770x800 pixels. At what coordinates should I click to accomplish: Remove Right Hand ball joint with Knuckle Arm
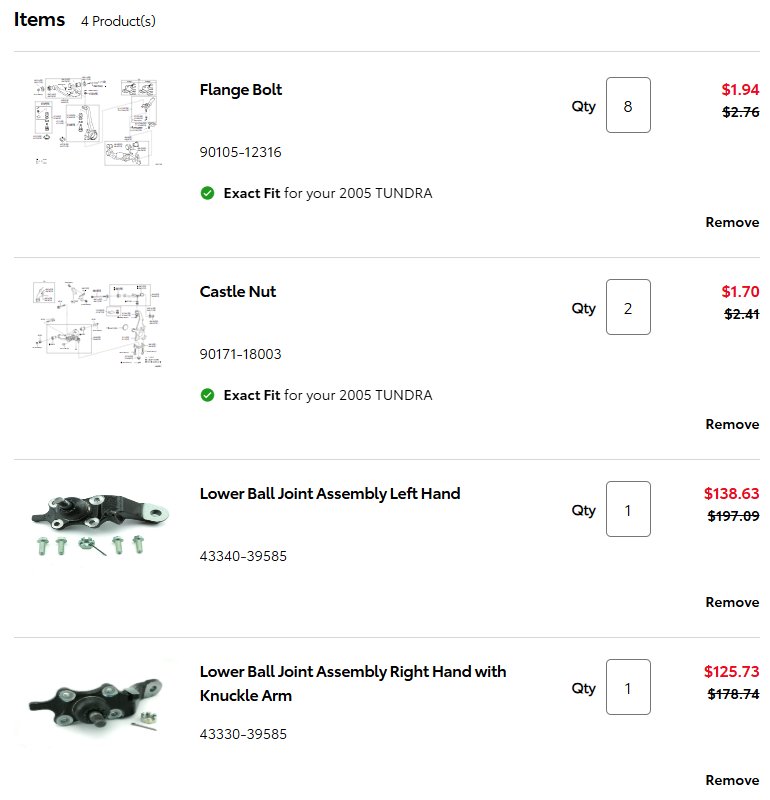coord(732,781)
